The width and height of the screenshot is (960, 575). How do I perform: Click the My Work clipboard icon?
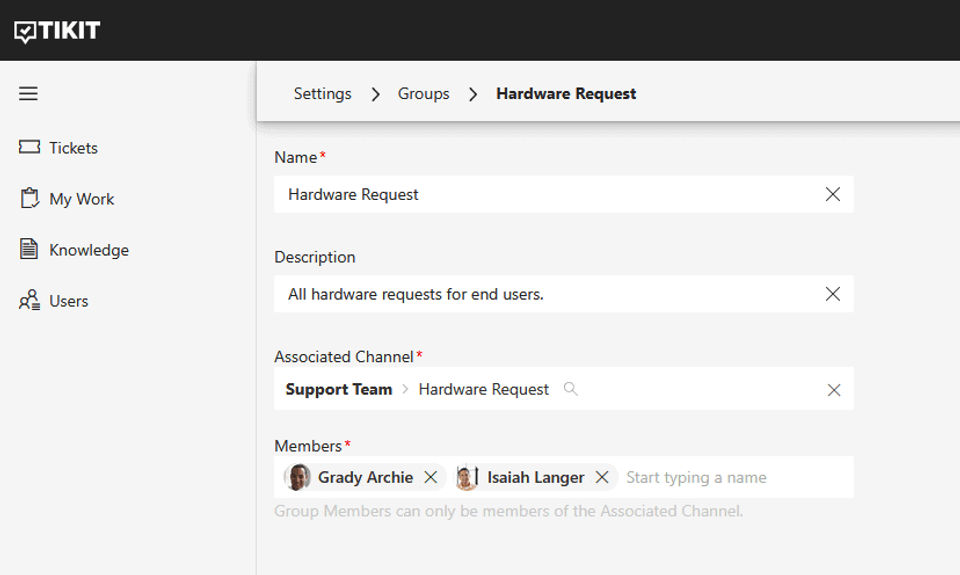(x=29, y=198)
